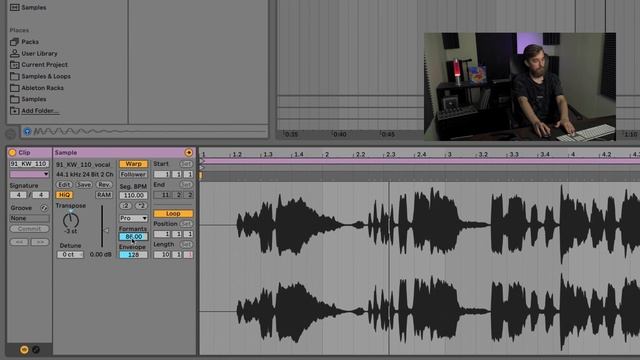Click Detune field 0 ct
640x360 pixels.
[70, 254]
